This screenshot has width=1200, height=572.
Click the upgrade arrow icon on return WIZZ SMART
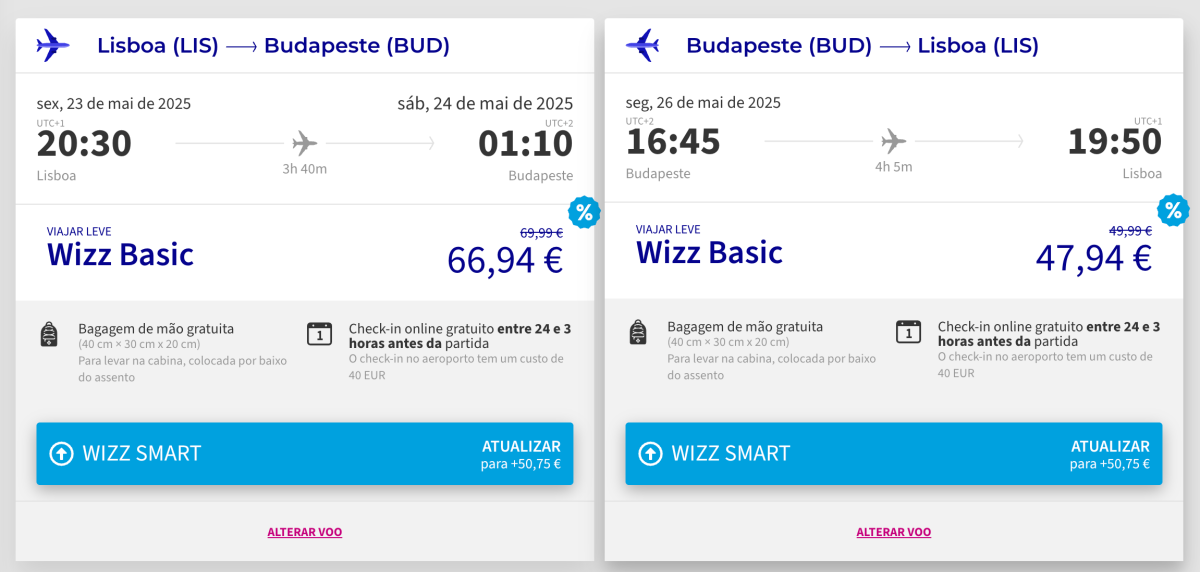(651, 454)
